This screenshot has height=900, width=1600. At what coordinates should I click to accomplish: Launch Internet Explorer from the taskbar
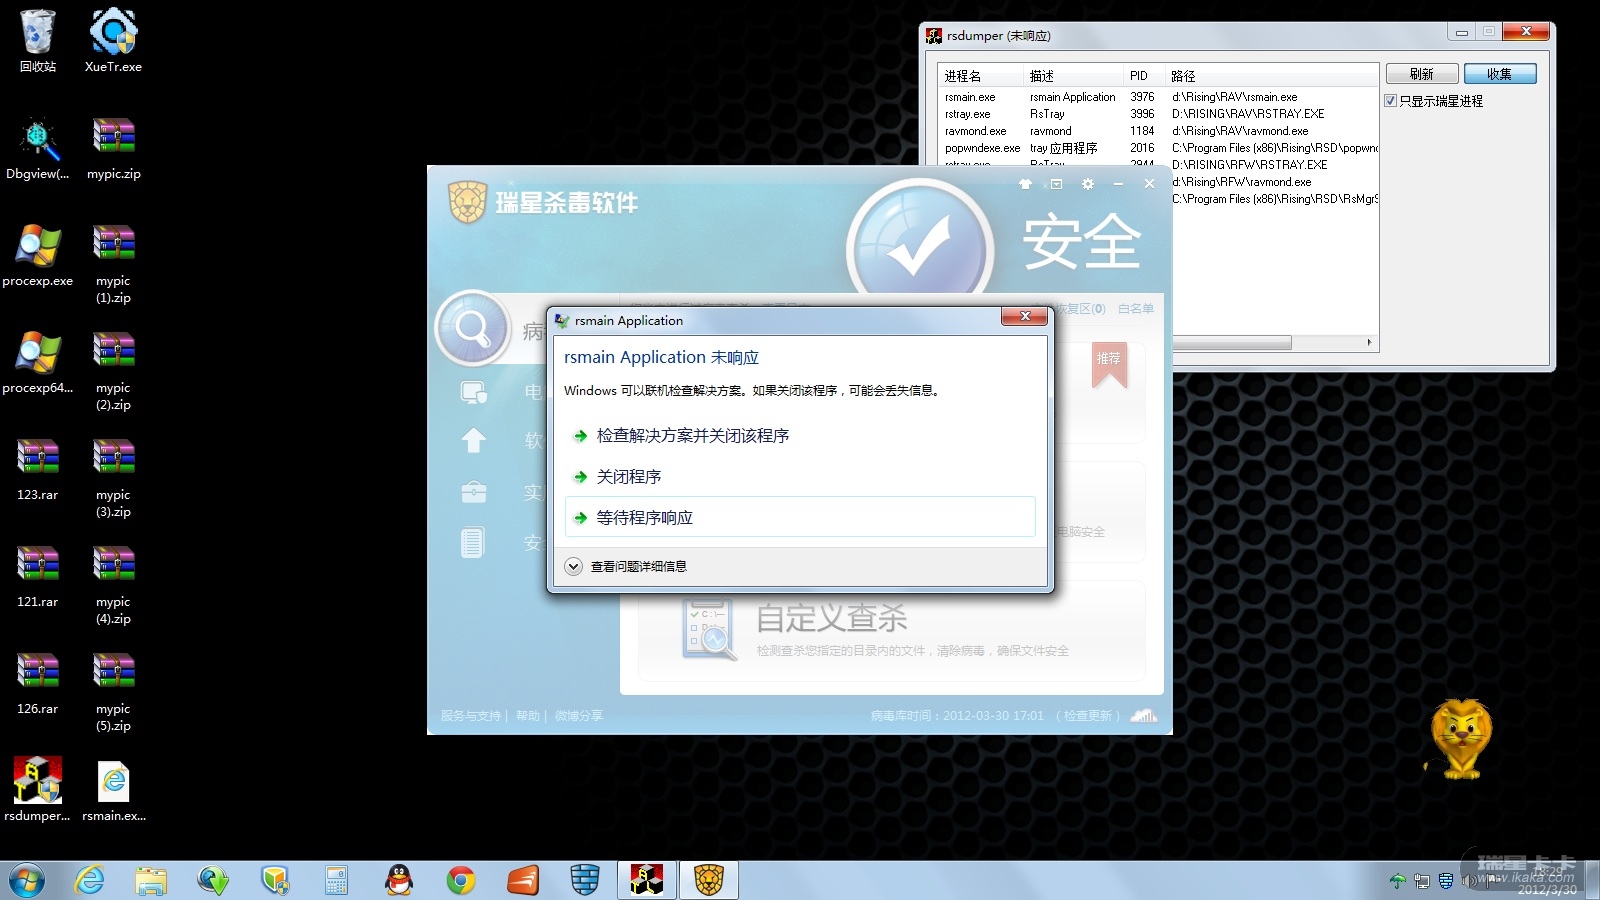[x=90, y=880]
